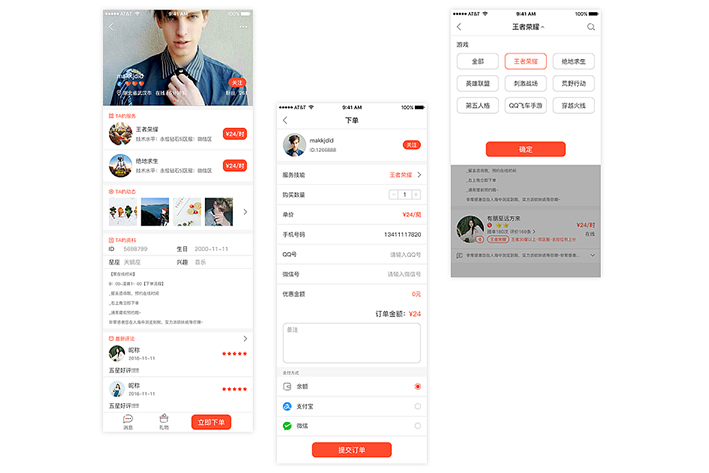Tap the first review's five-star rating
Screen dimensions: 709x473
[235, 354]
